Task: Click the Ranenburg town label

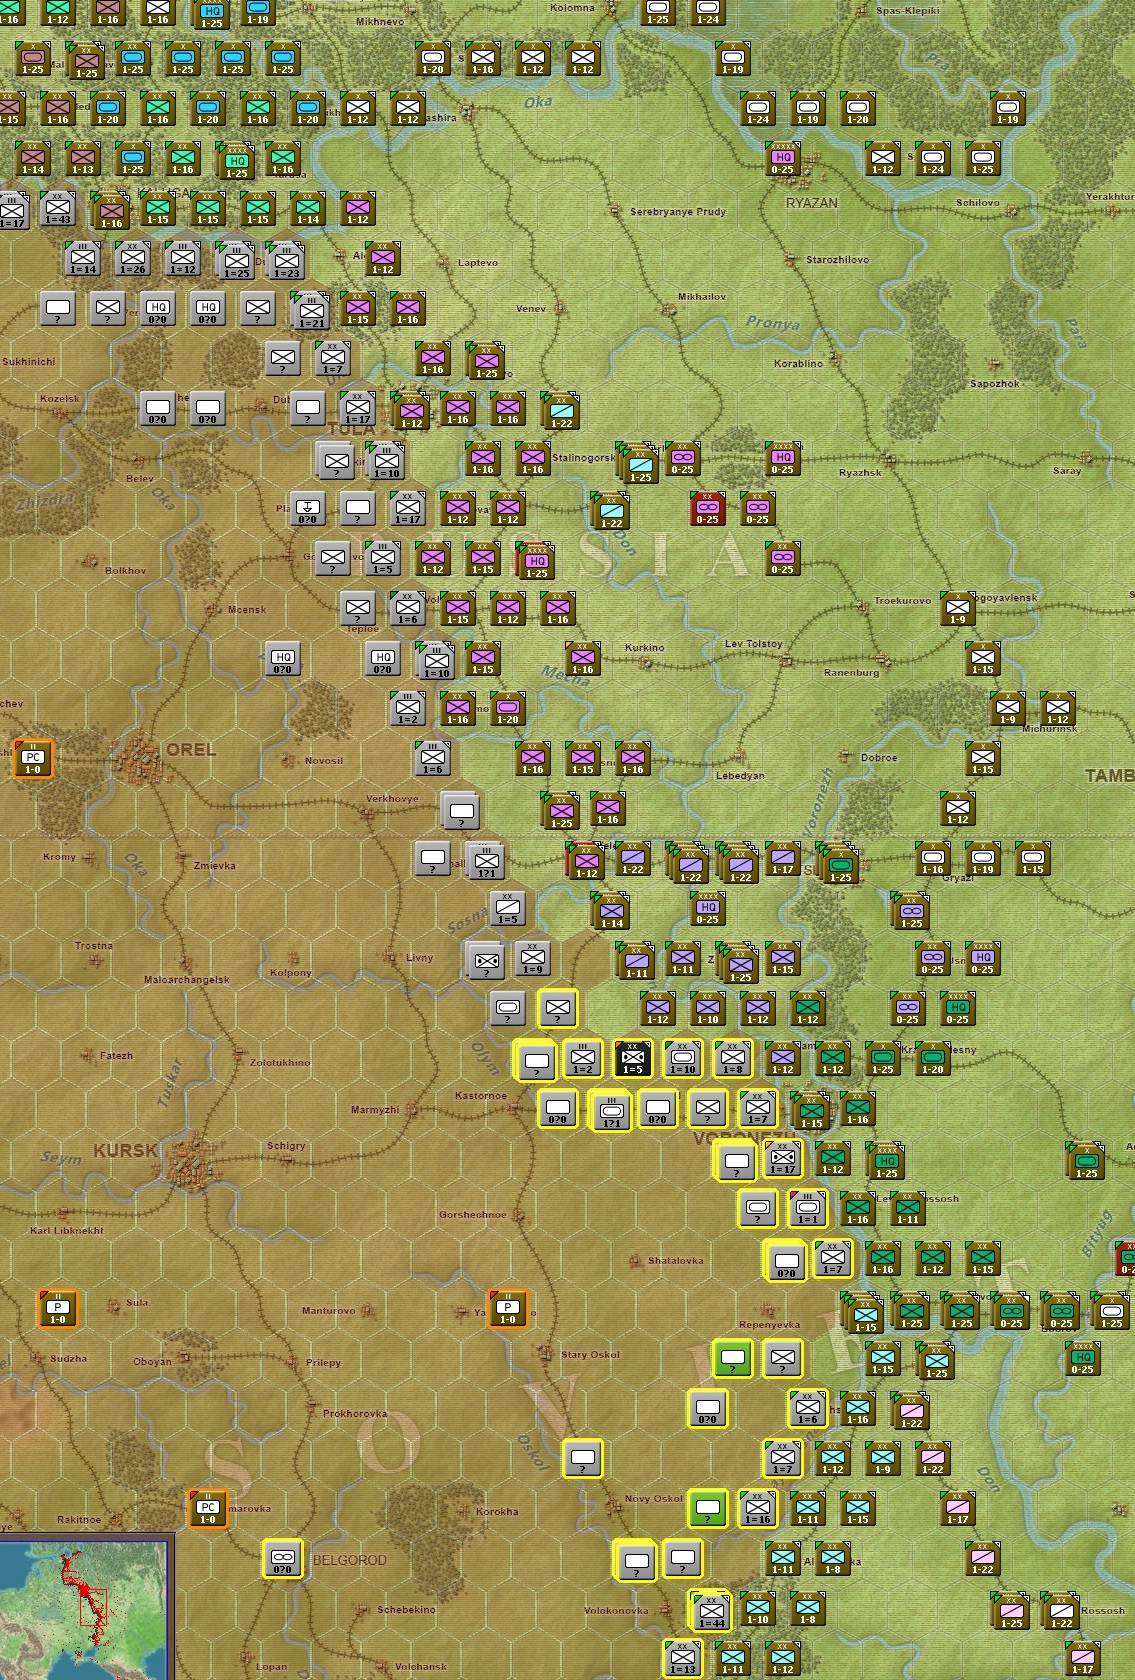Action: 851,672
